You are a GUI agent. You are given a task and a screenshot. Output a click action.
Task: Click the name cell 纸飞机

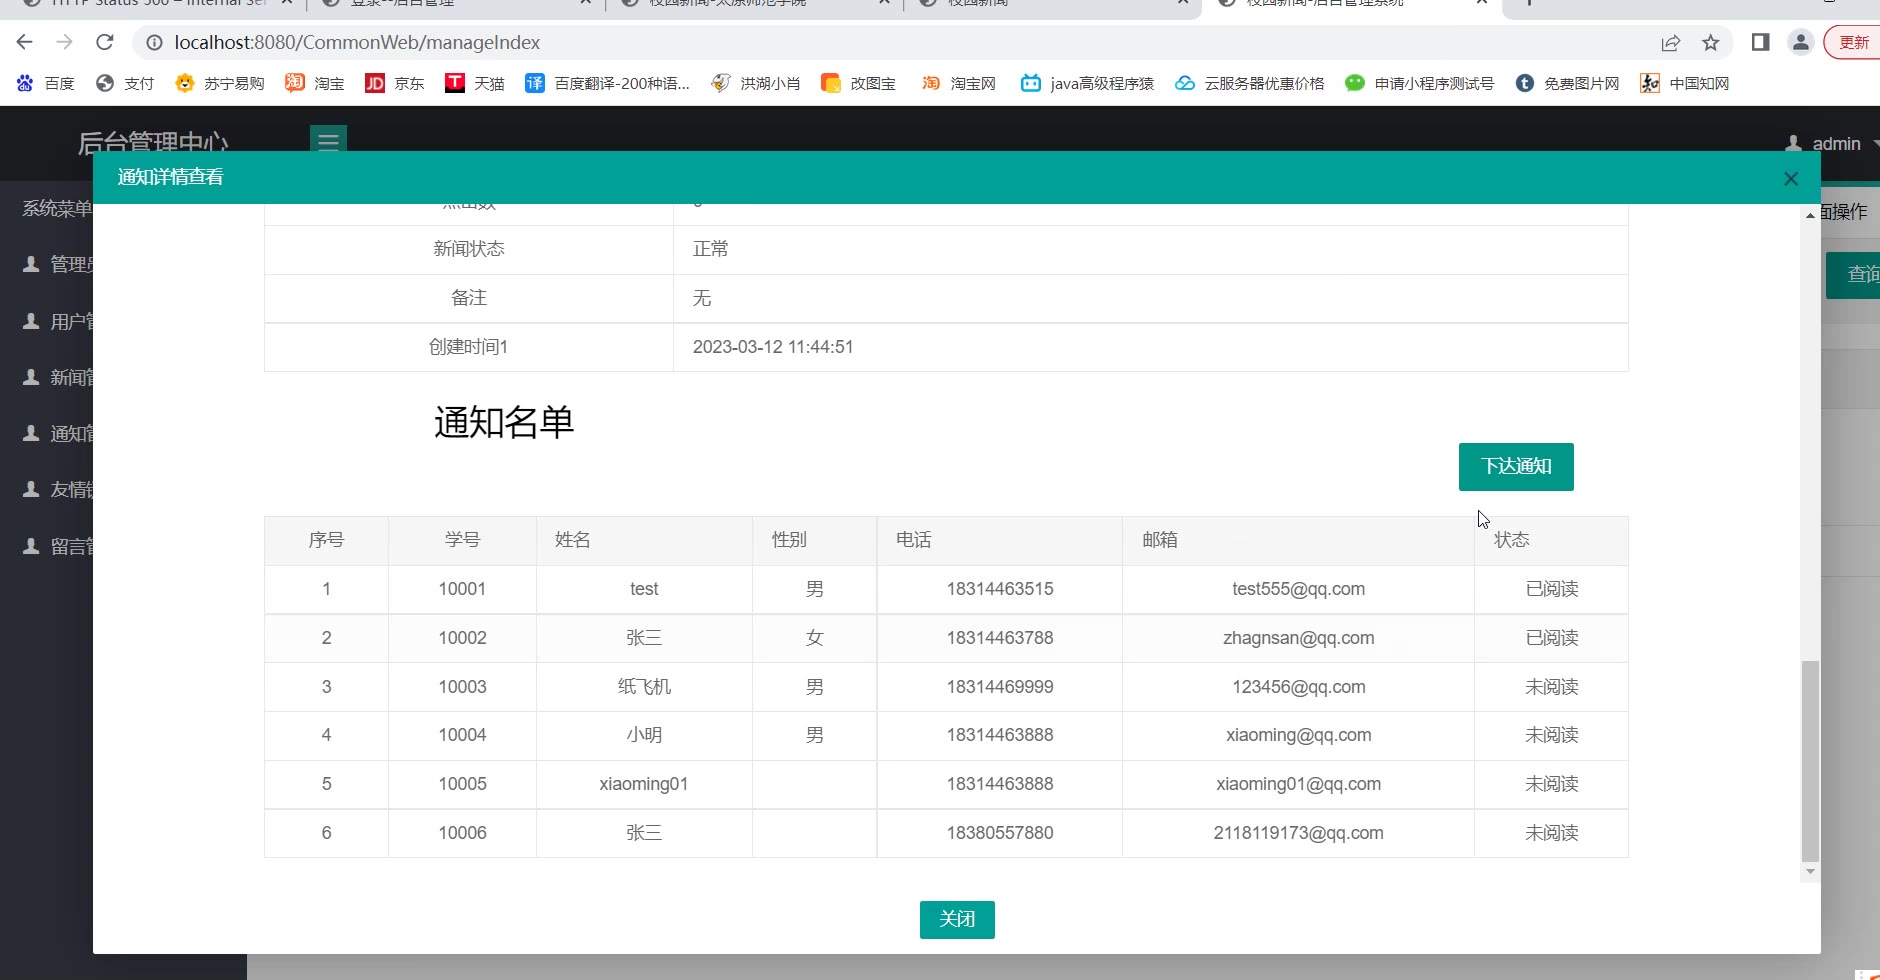pos(644,687)
